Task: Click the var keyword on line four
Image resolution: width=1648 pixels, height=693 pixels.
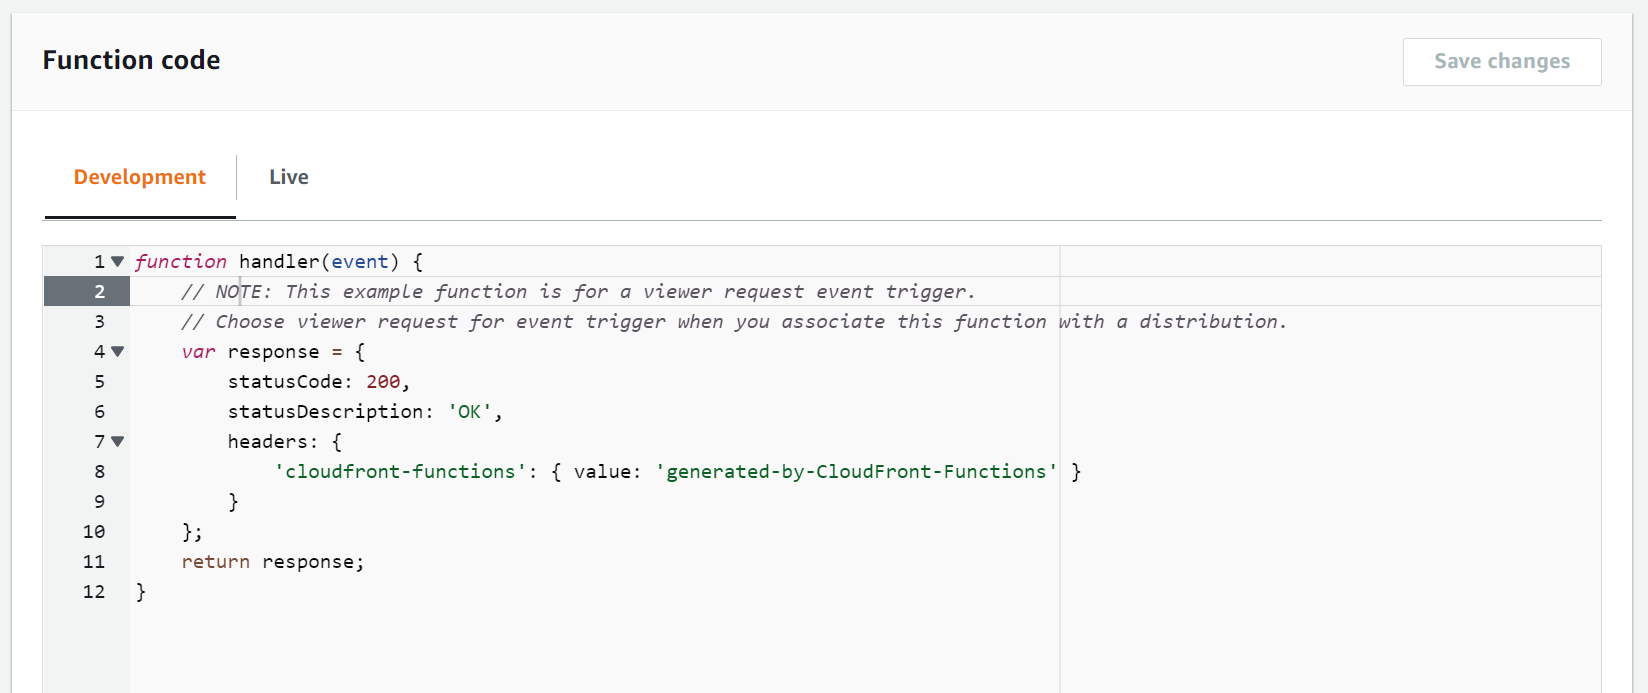Action: coord(198,352)
